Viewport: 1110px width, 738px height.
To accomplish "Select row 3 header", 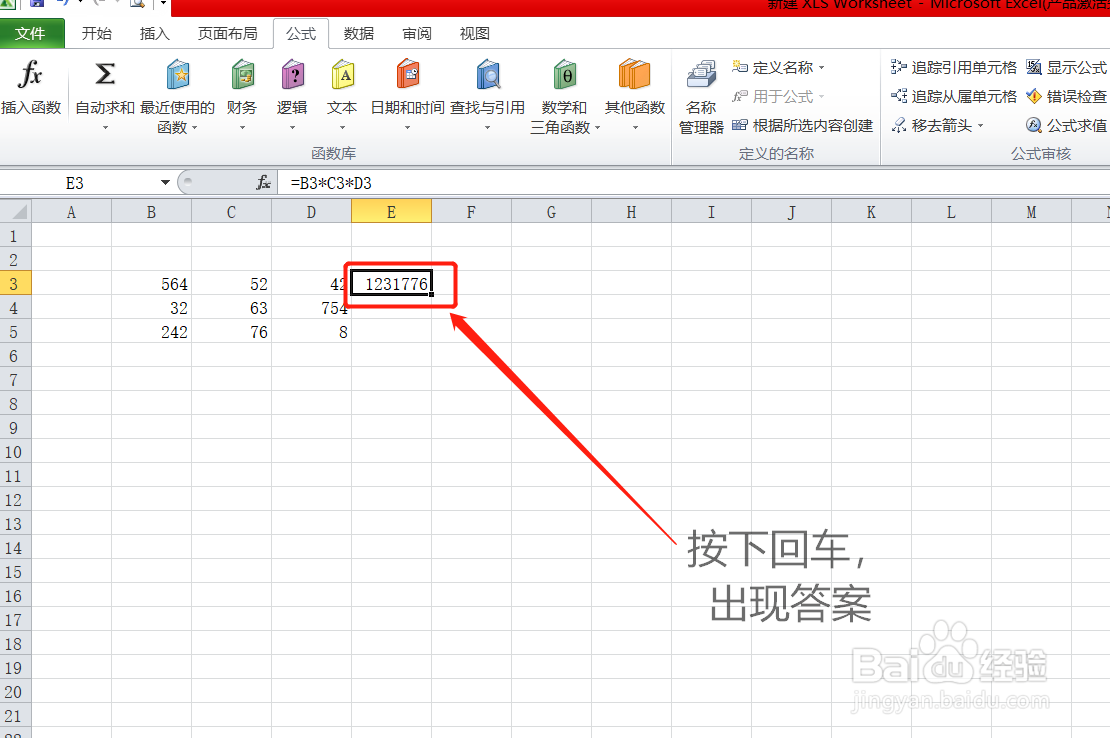I will 16,284.
